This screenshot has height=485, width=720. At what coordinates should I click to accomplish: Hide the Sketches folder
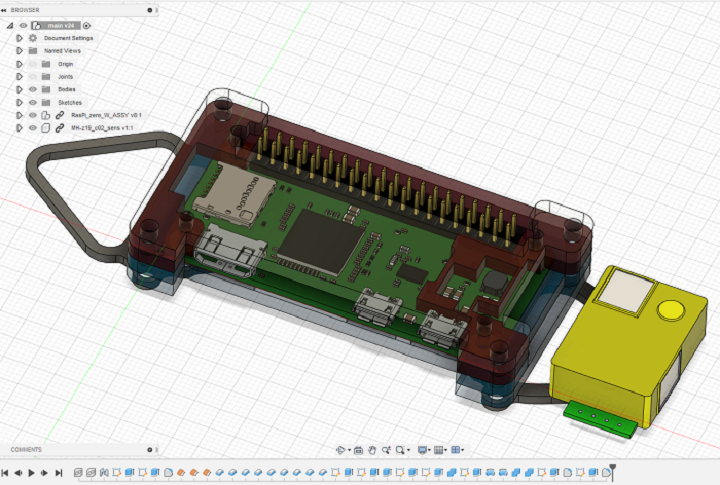coord(33,102)
